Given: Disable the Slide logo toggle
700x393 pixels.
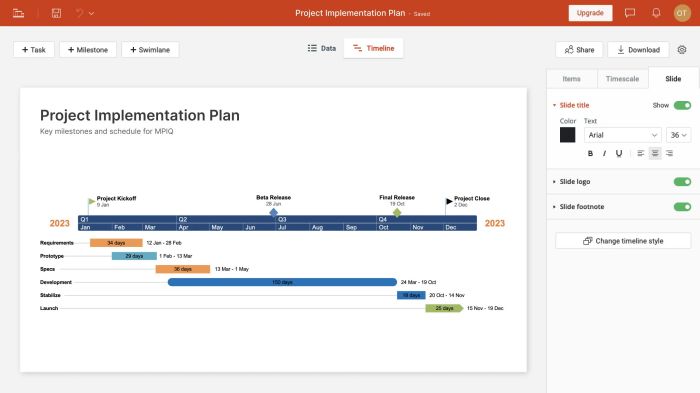Looking at the screenshot, I should click(682, 182).
